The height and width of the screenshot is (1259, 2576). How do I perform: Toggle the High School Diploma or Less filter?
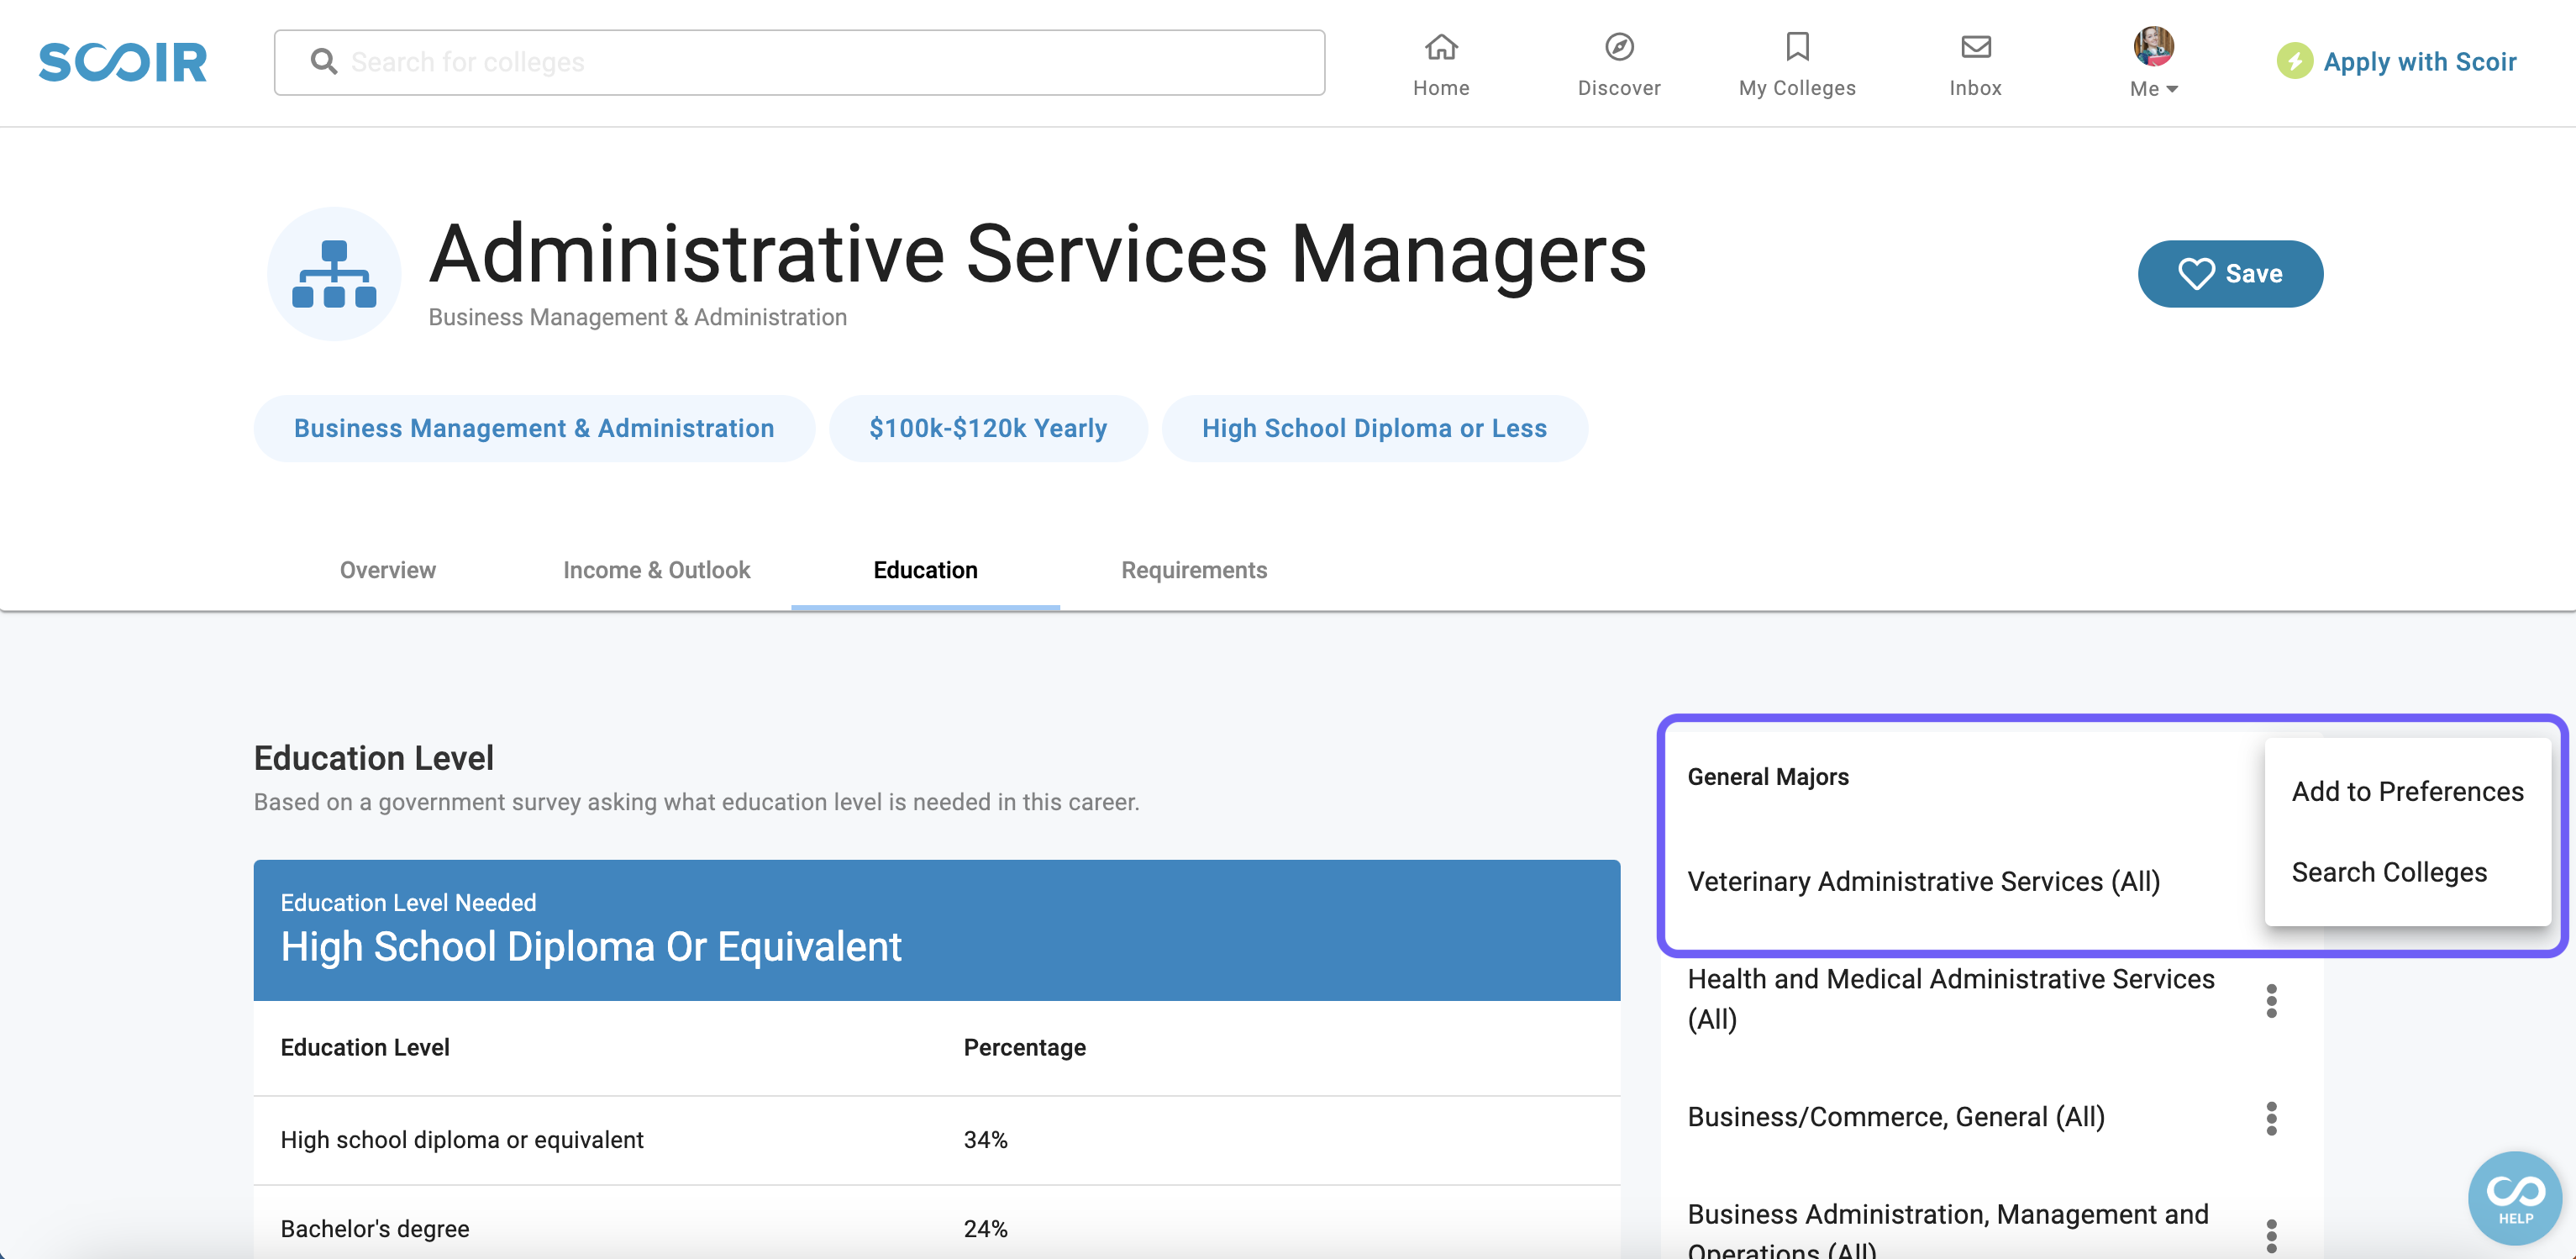1374,427
